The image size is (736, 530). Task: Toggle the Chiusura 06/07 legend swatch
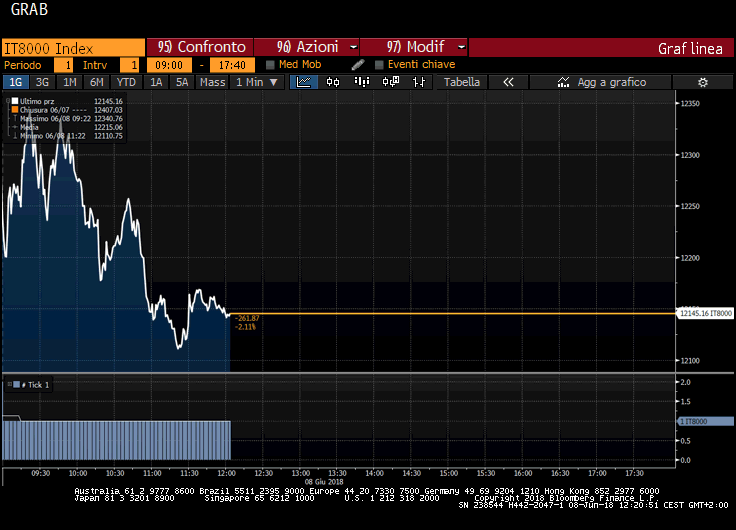(15, 110)
